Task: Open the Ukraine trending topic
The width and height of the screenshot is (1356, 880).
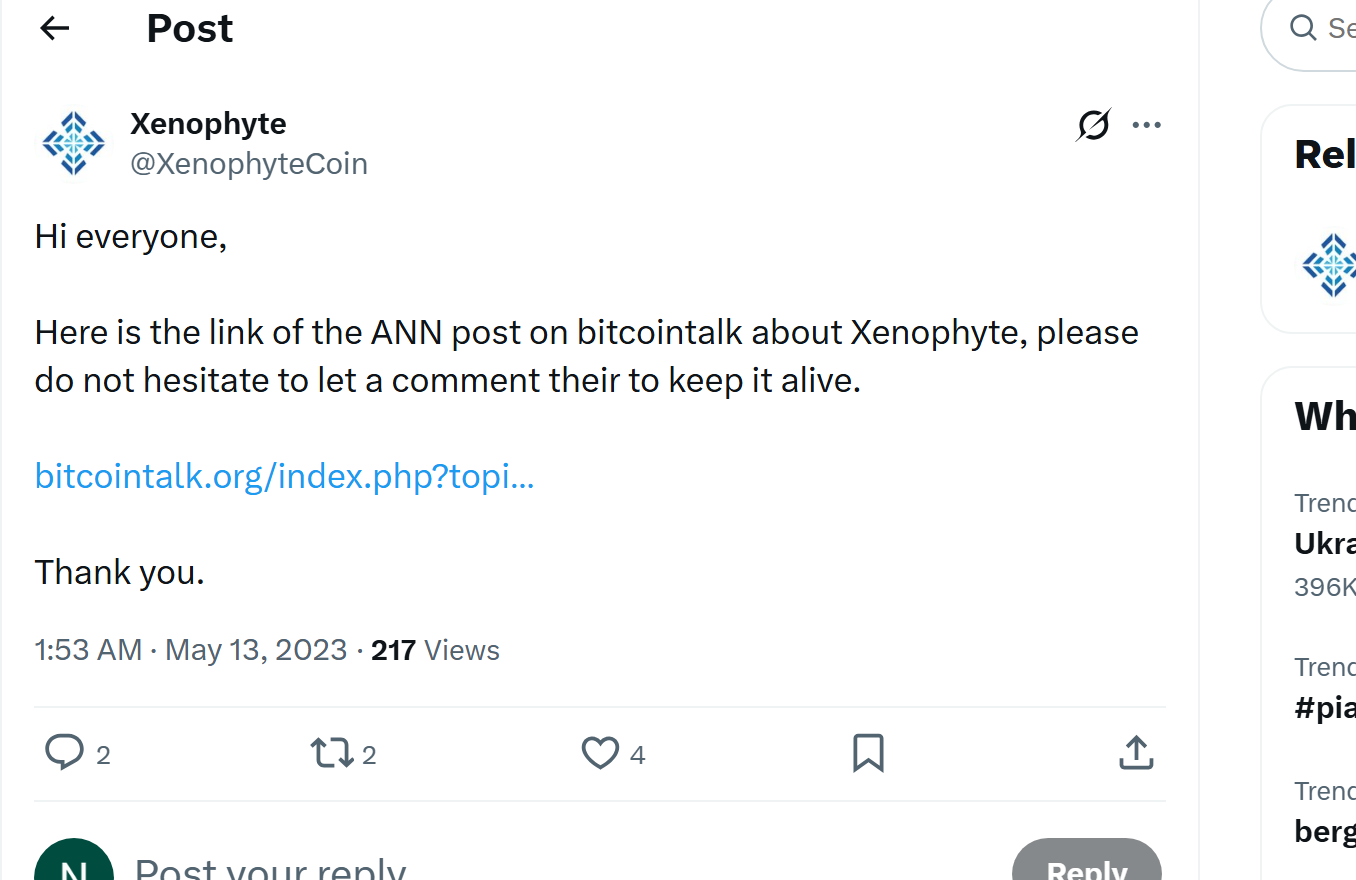Action: (x=1325, y=543)
